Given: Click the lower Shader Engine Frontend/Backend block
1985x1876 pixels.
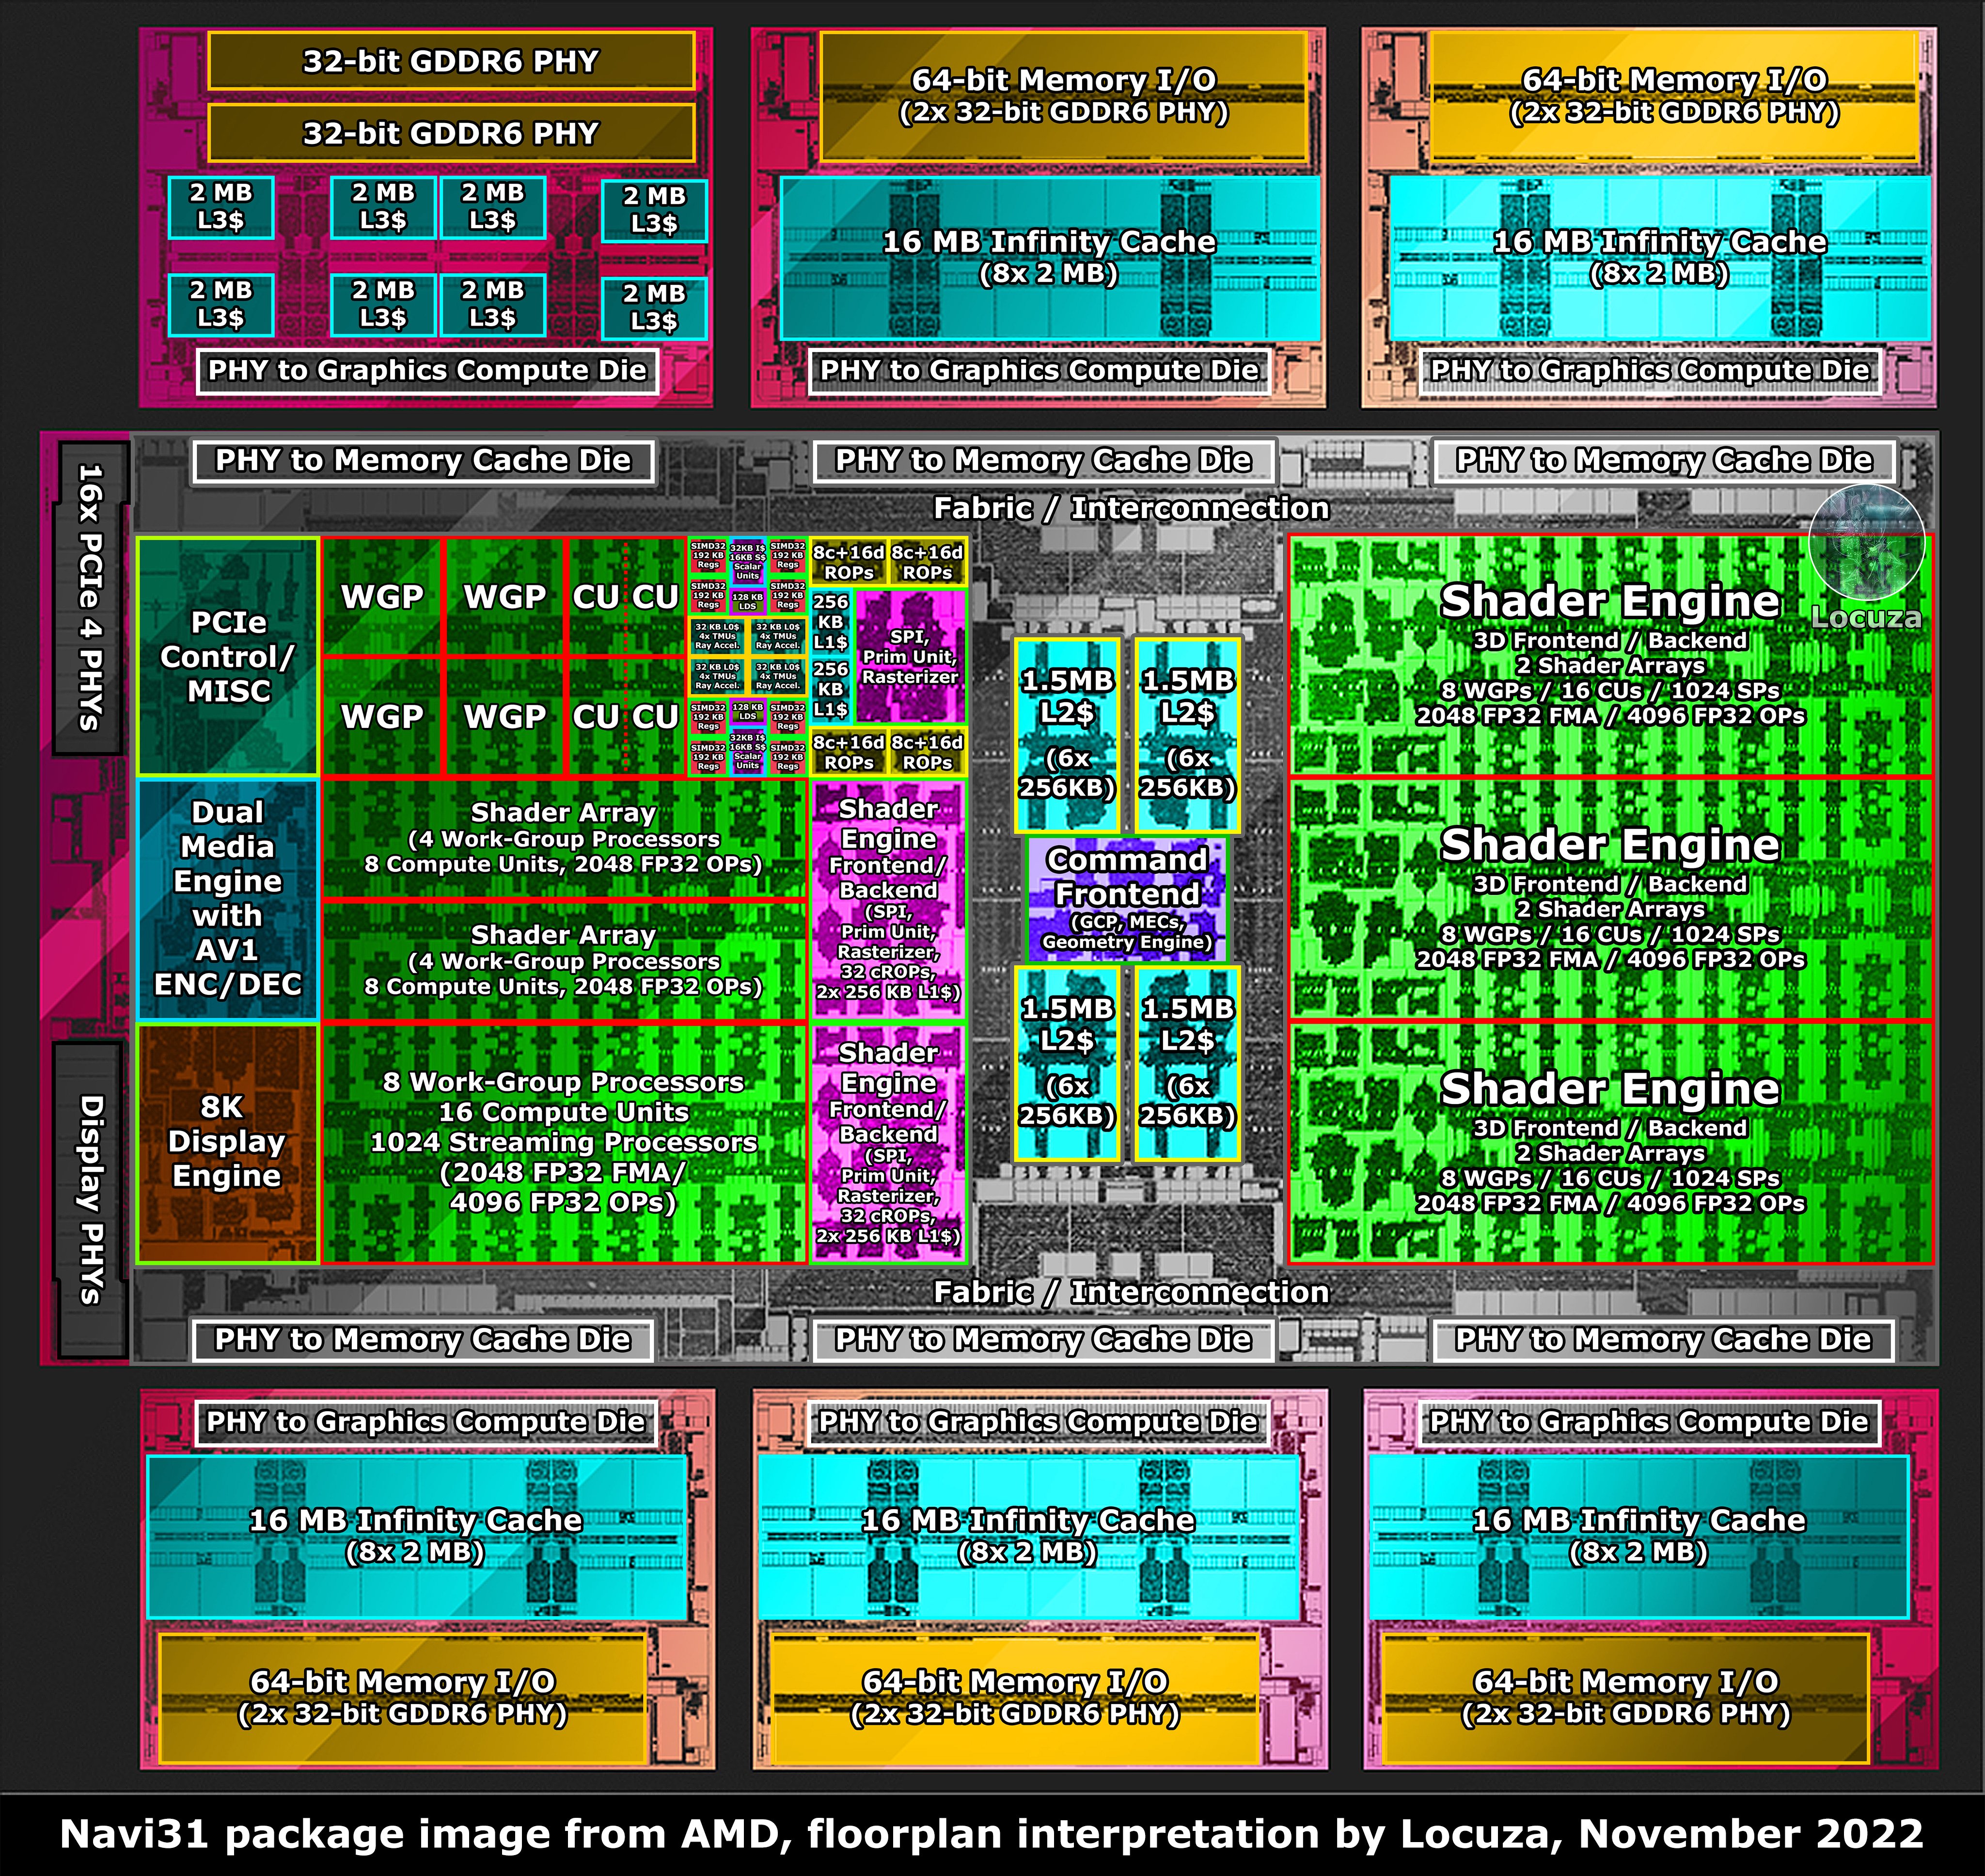Looking at the screenshot, I should pyautogui.click(x=888, y=1143).
